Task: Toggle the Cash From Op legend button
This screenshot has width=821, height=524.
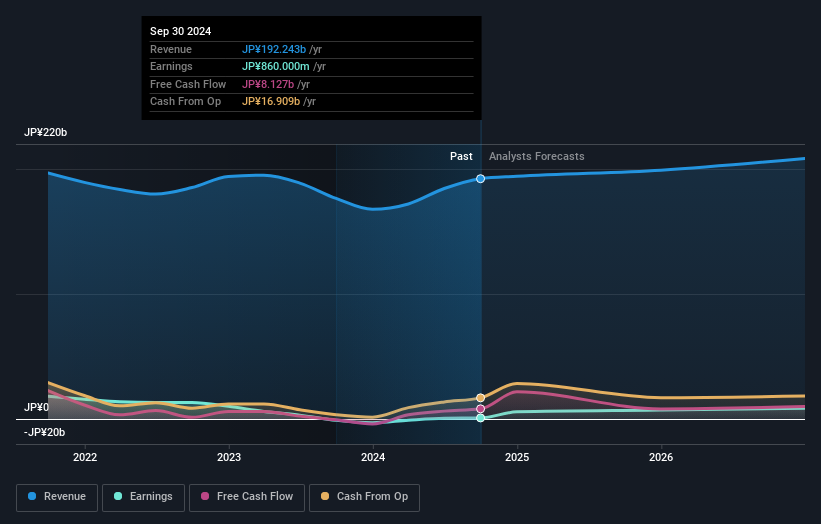Action: click(364, 497)
